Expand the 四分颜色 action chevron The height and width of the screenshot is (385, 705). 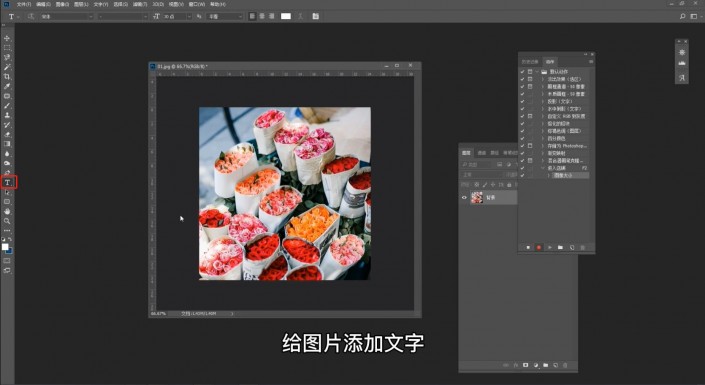tap(543, 138)
